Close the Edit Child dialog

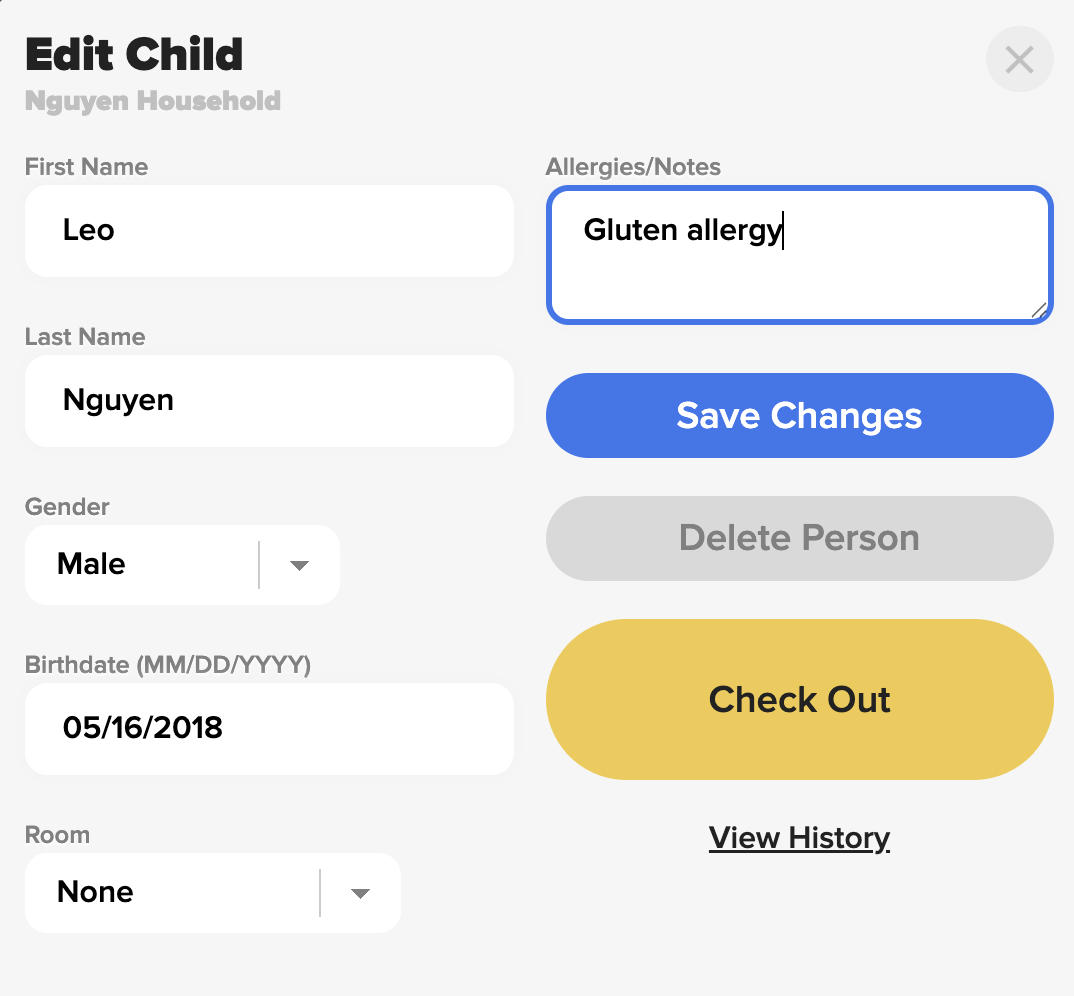coord(1019,60)
